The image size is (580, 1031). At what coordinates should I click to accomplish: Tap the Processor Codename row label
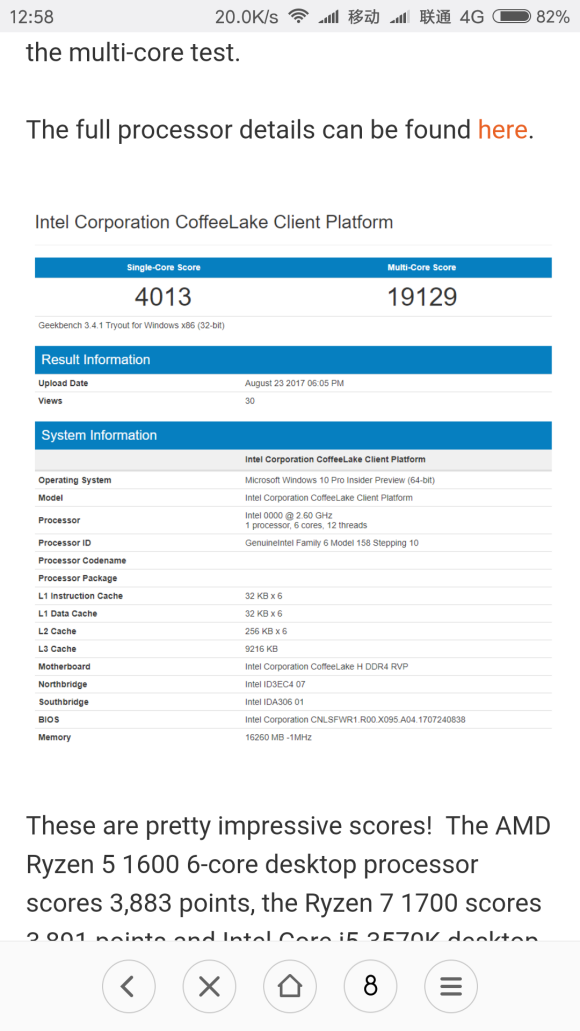click(x=82, y=561)
